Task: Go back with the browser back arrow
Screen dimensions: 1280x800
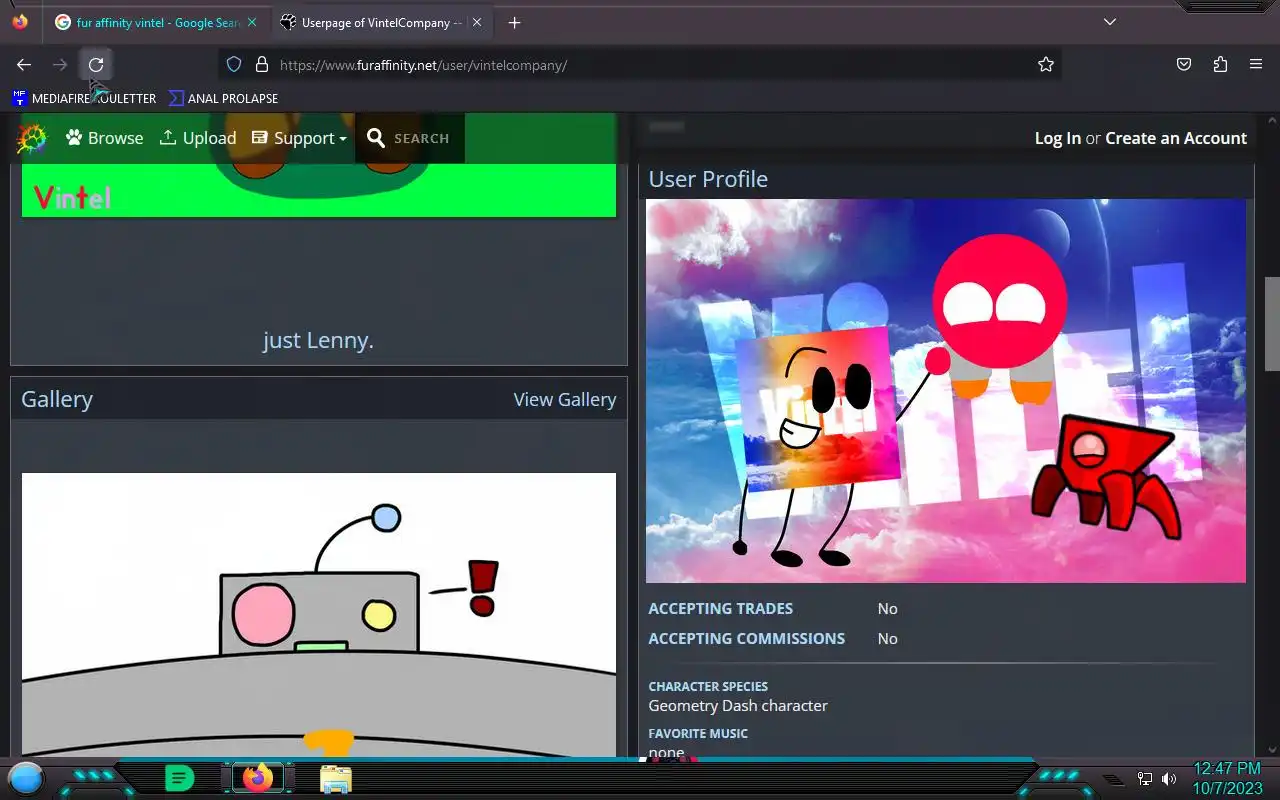Action: (24, 65)
